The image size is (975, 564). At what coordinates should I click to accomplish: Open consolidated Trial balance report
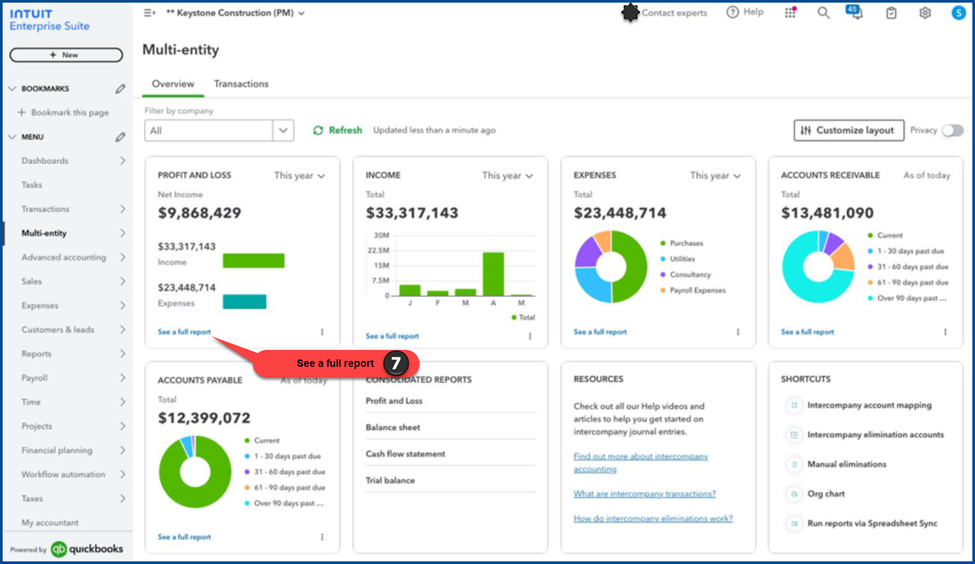coord(390,481)
